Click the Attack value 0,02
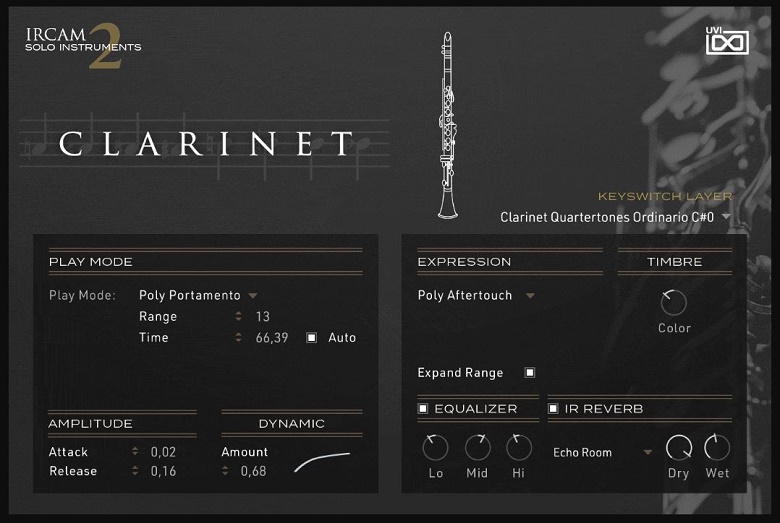 point(163,452)
